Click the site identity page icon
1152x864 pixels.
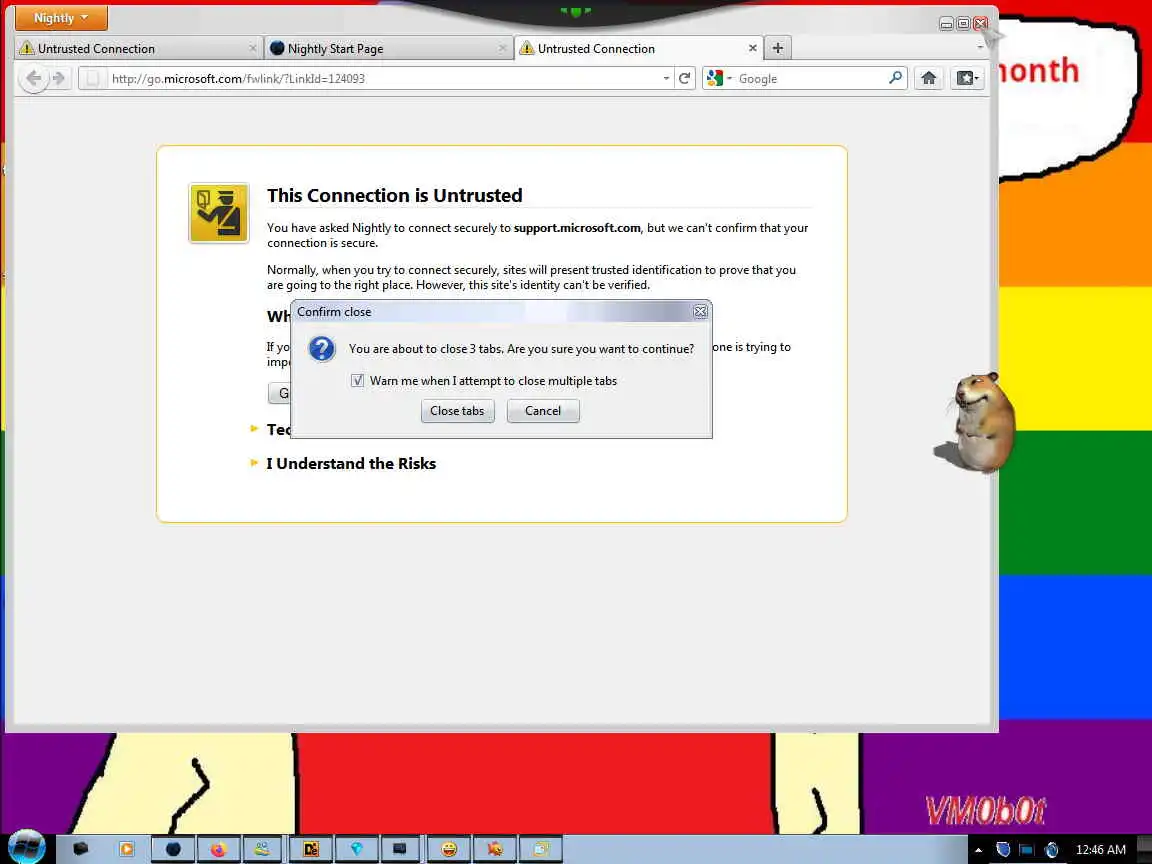[92, 78]
